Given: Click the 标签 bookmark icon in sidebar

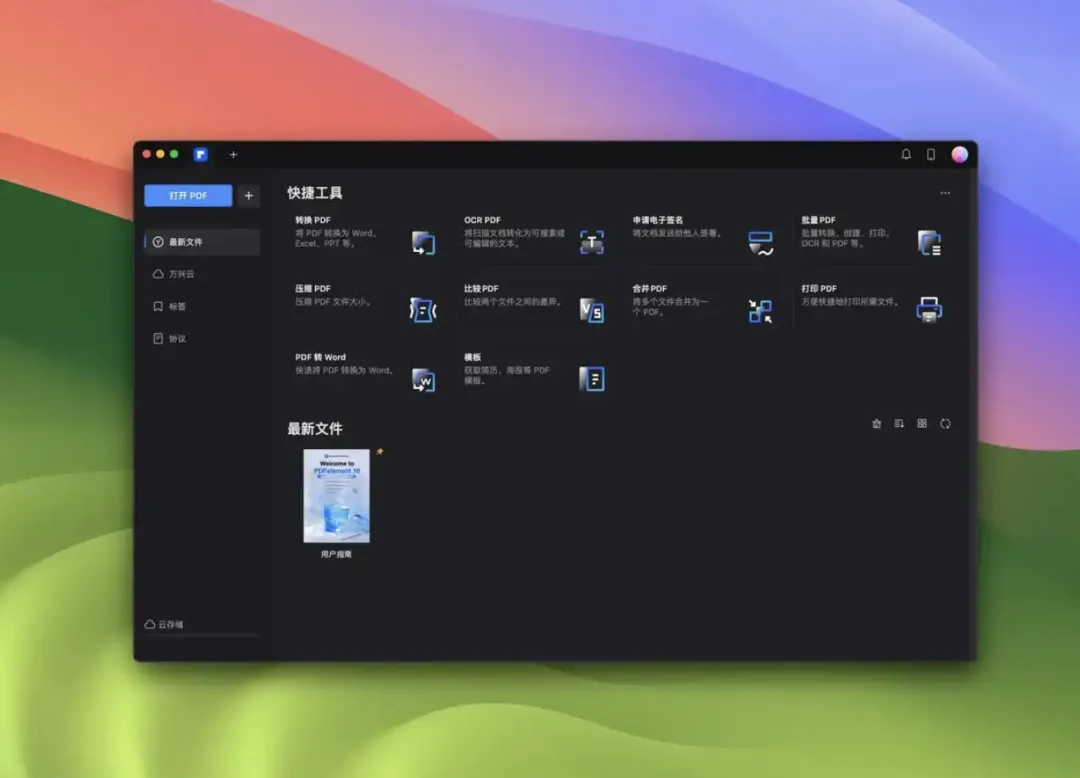Looking at the screenshot, I should pos(158,306).
